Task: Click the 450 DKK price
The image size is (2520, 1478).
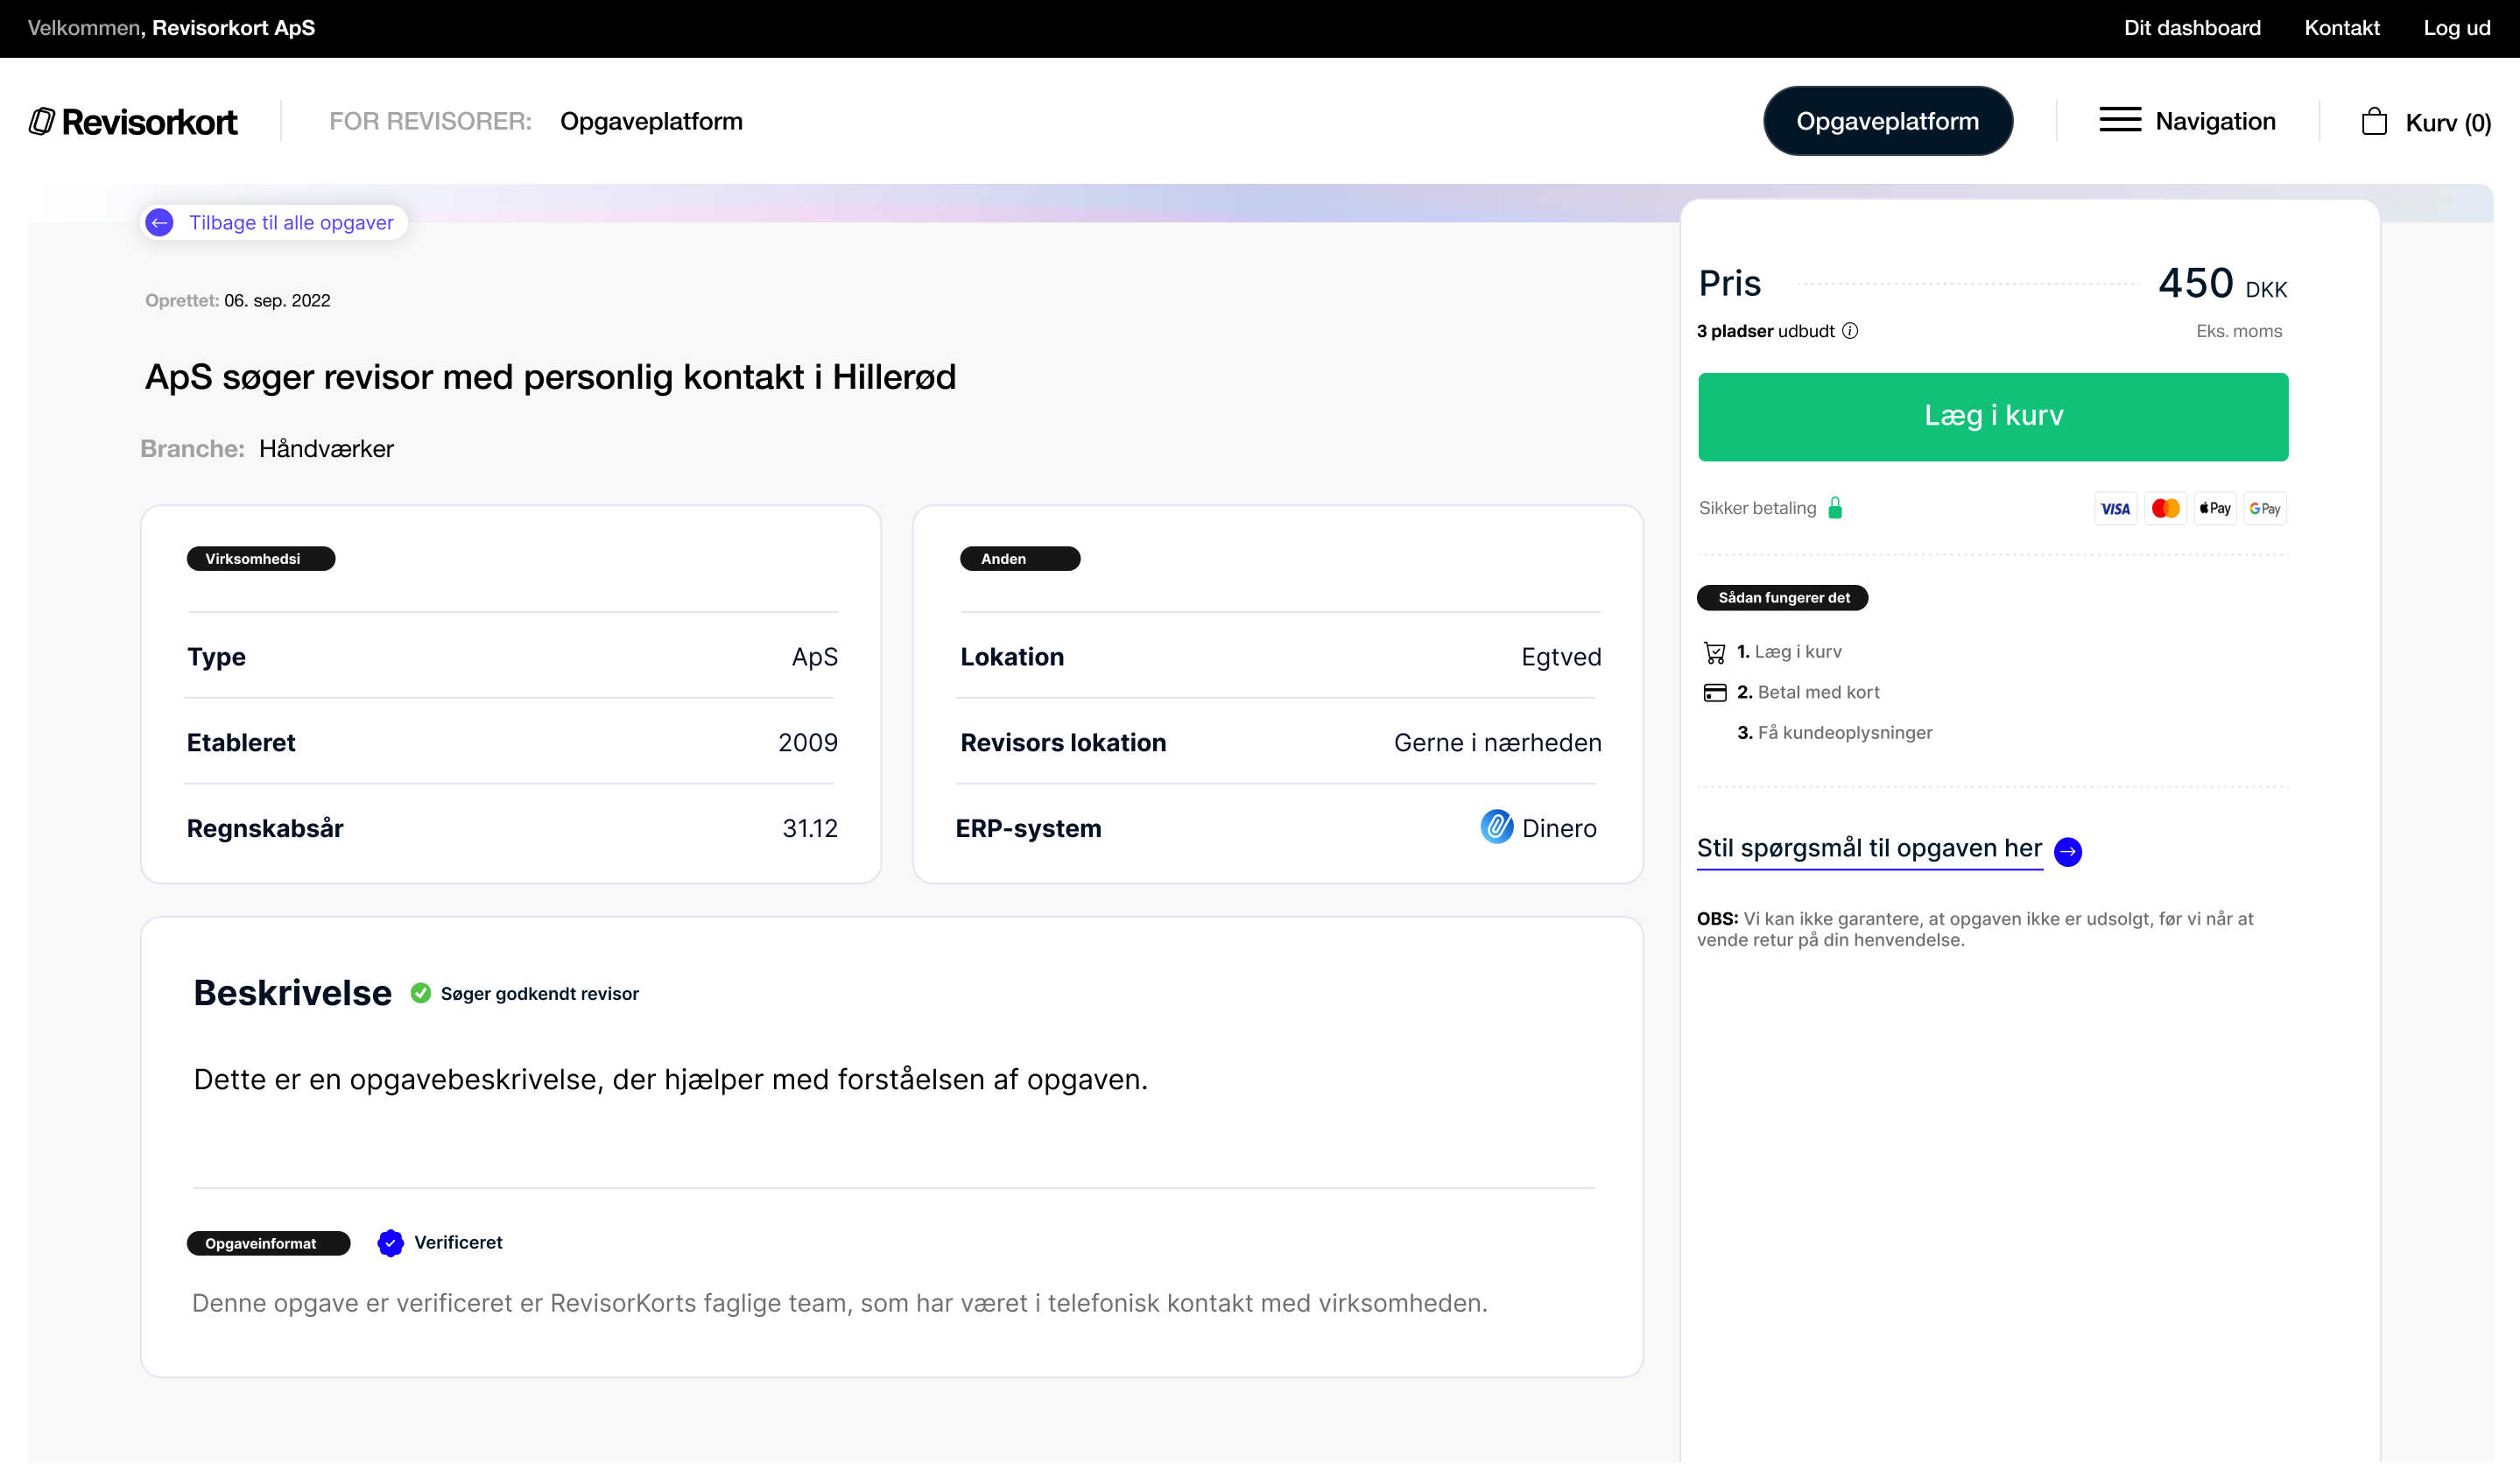Action: (x=2222, y=284)
